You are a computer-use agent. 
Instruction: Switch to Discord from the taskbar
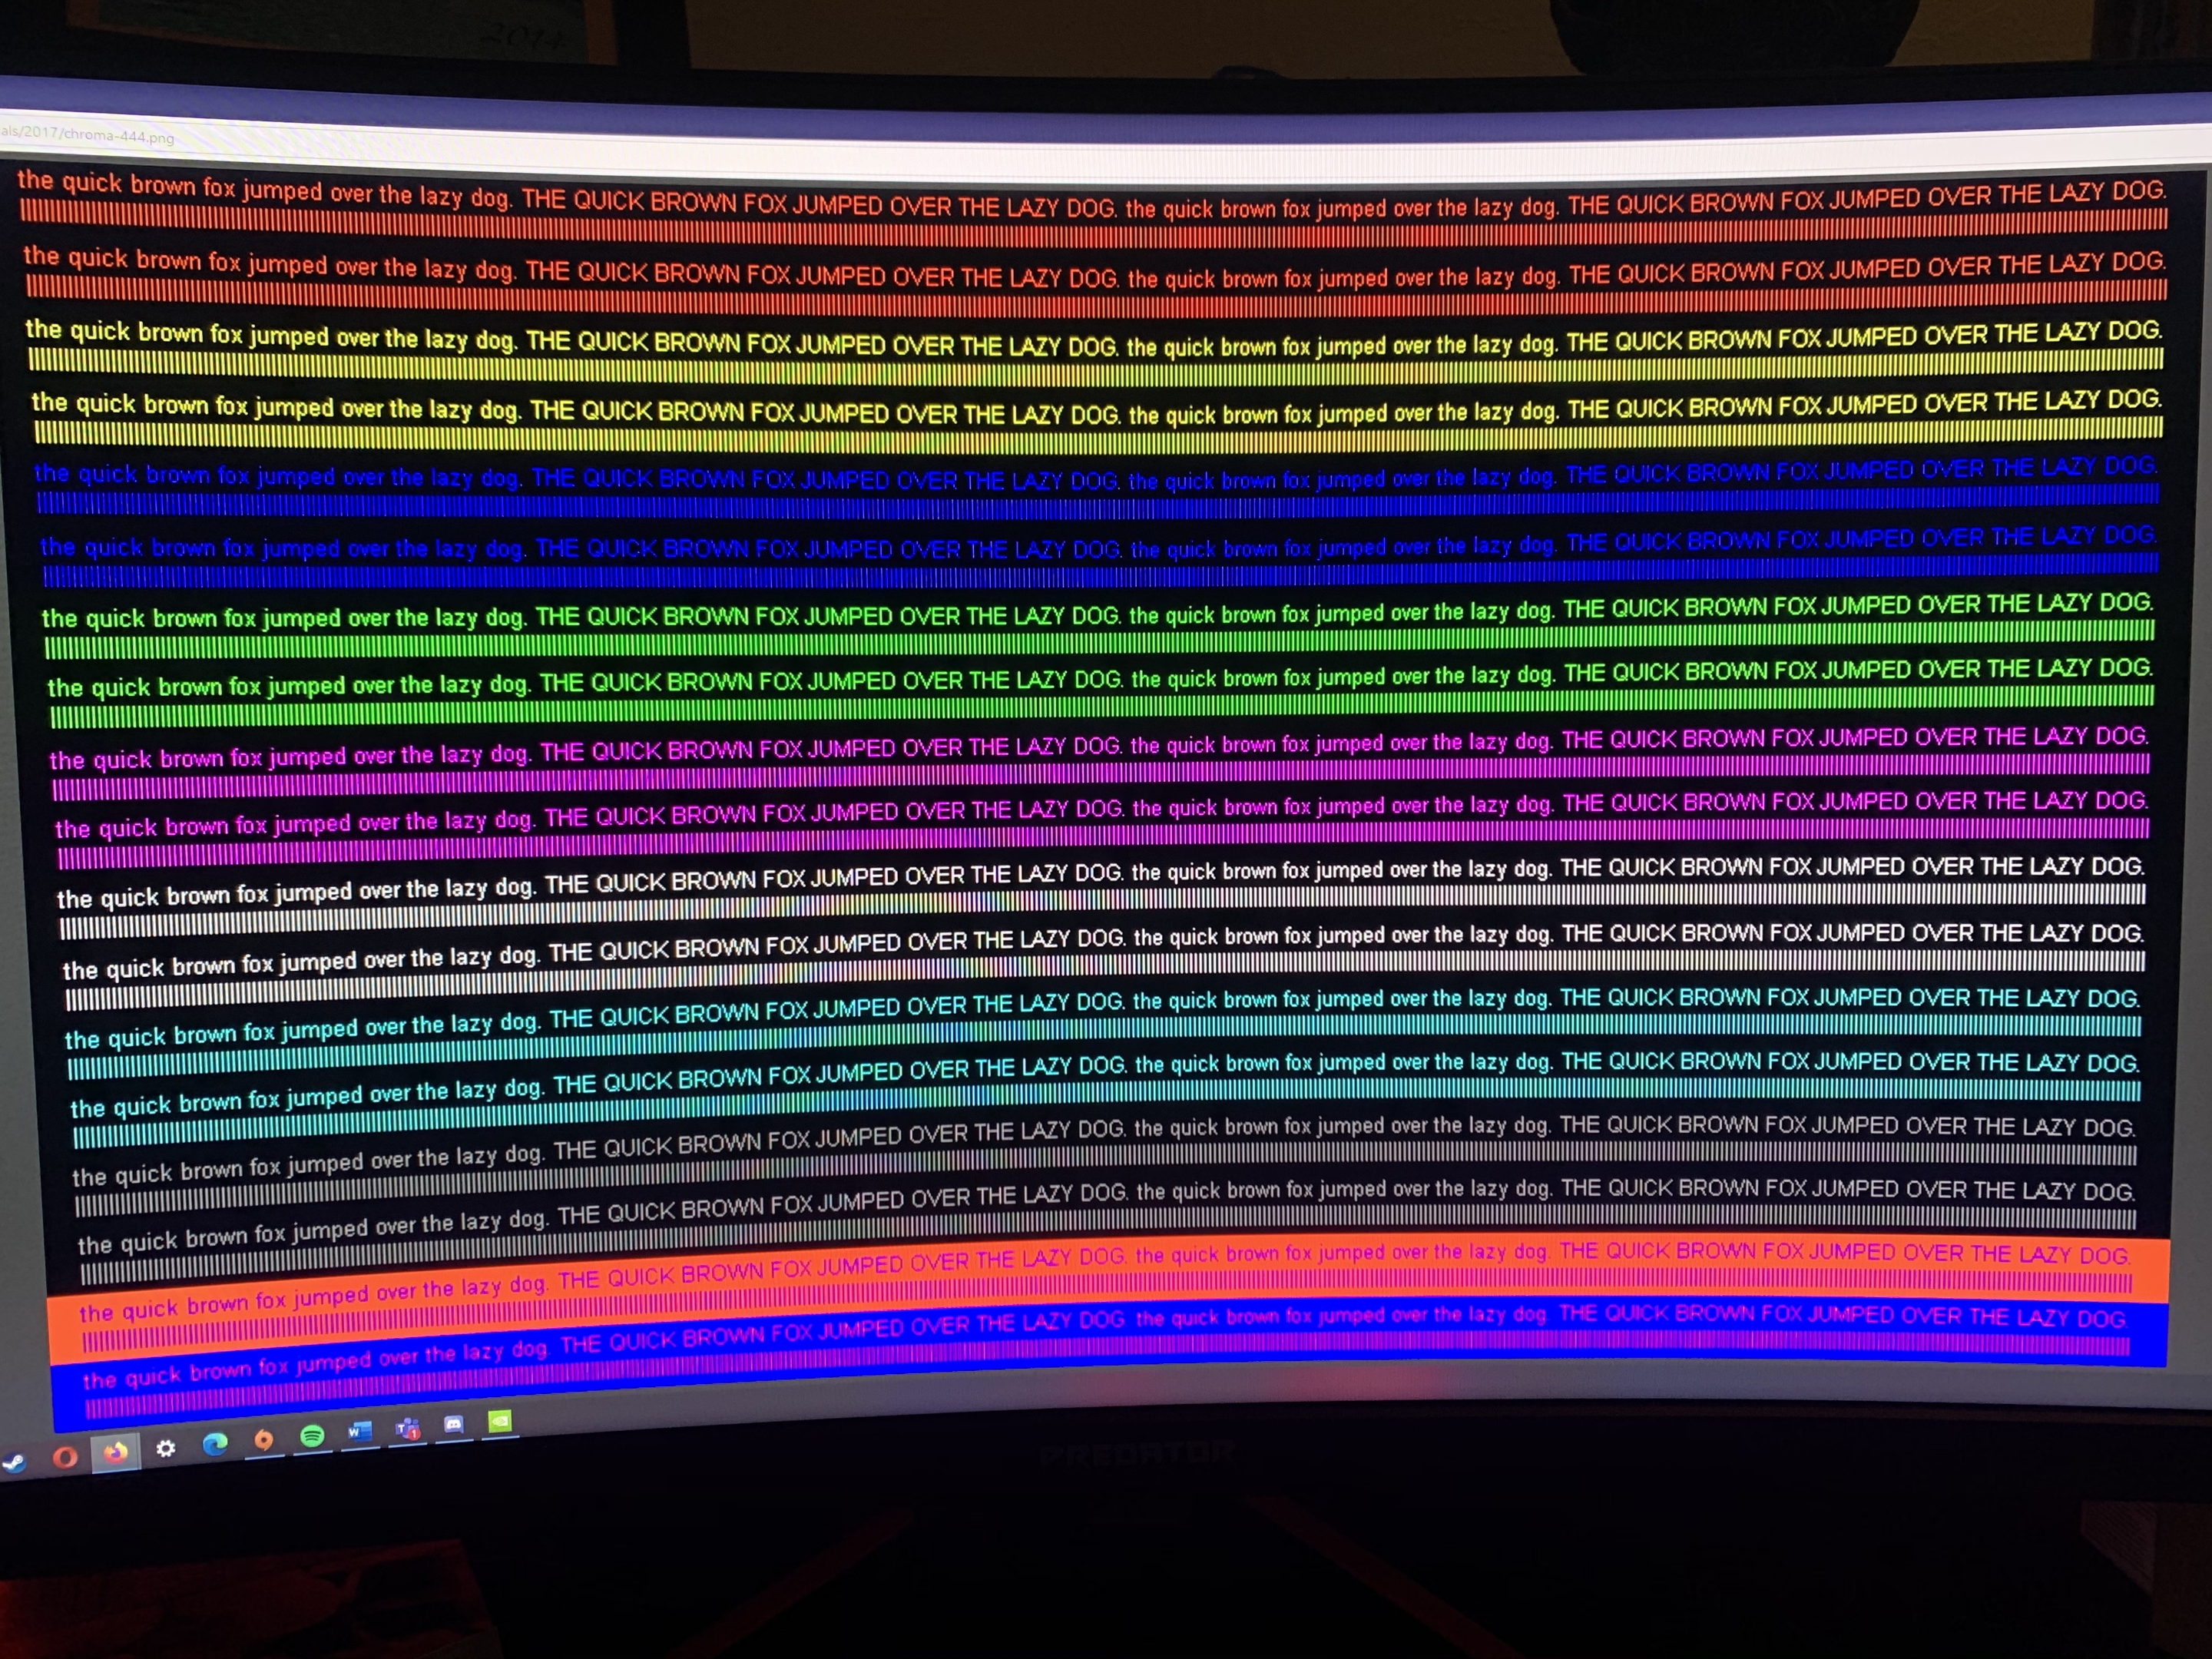(454, 1424)
